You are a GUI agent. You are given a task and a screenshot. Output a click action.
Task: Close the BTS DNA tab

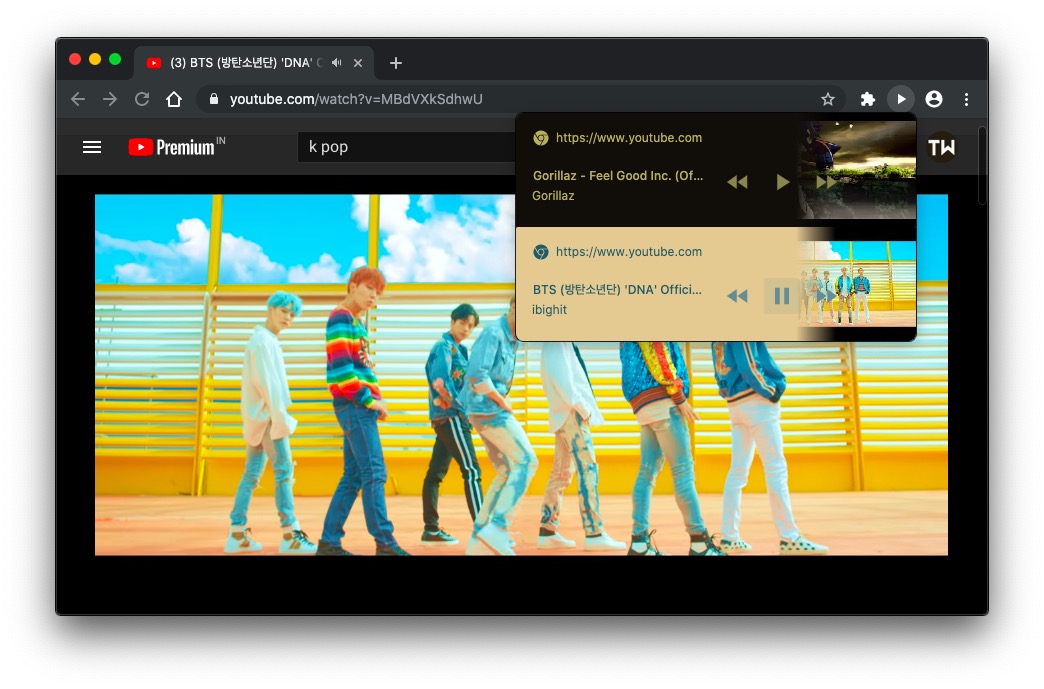(x=358, y=63)
